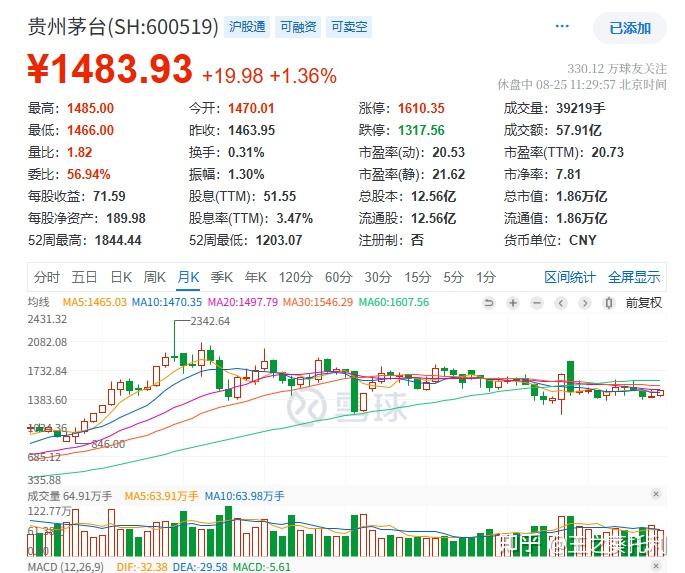This screenshot has width=685, height=573.
Task: Select the 60分 timeframe tab
Action: coord(338,277)
